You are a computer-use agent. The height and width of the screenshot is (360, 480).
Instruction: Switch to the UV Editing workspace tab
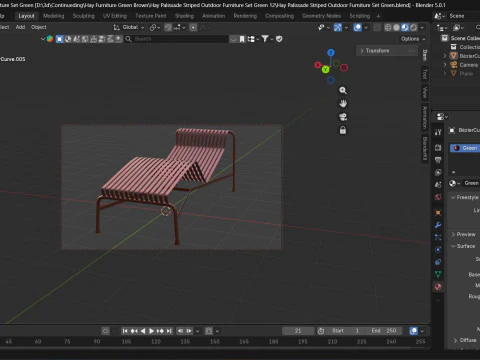[115, 16]
